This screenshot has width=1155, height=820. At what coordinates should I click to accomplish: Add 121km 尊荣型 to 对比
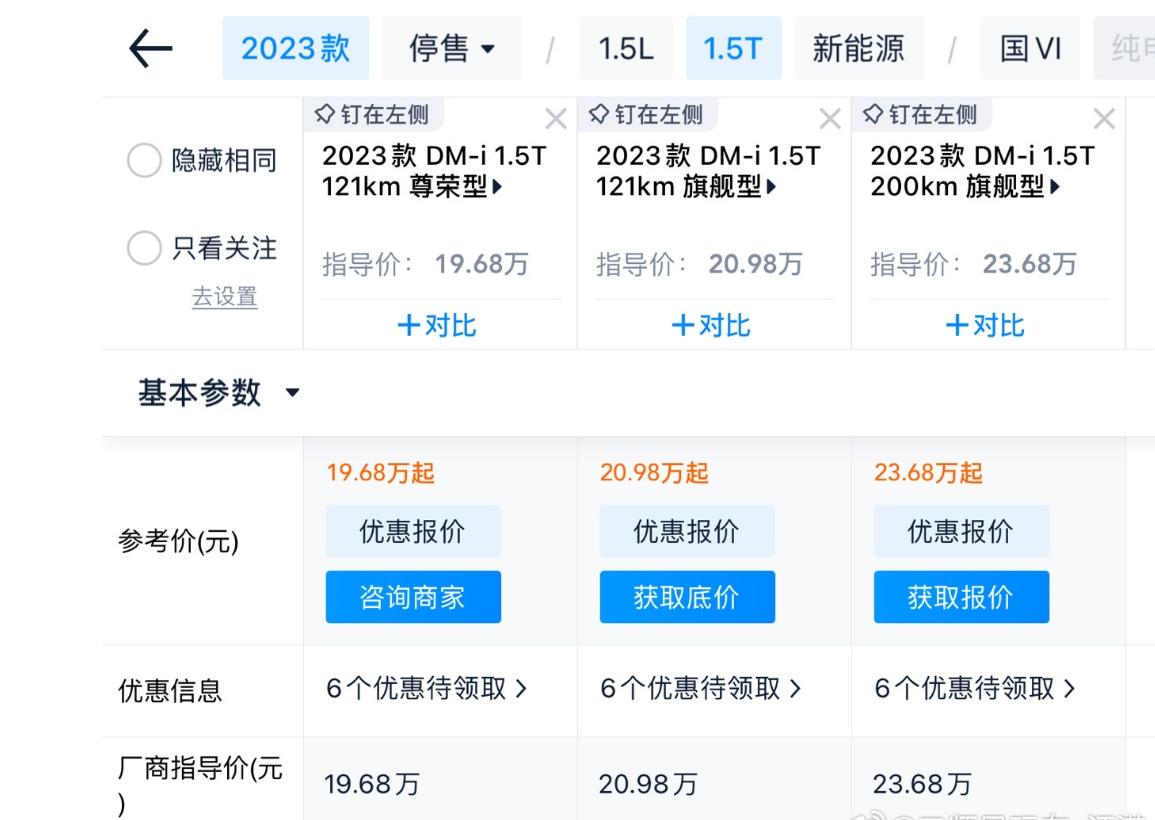pyautogui.click(x=437, y=325)
